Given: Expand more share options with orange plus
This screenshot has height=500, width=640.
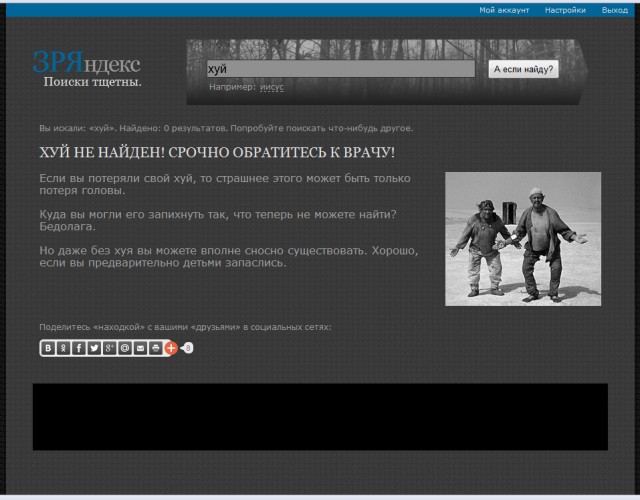Looking at the screenshot, I should (x=170, y=348).
